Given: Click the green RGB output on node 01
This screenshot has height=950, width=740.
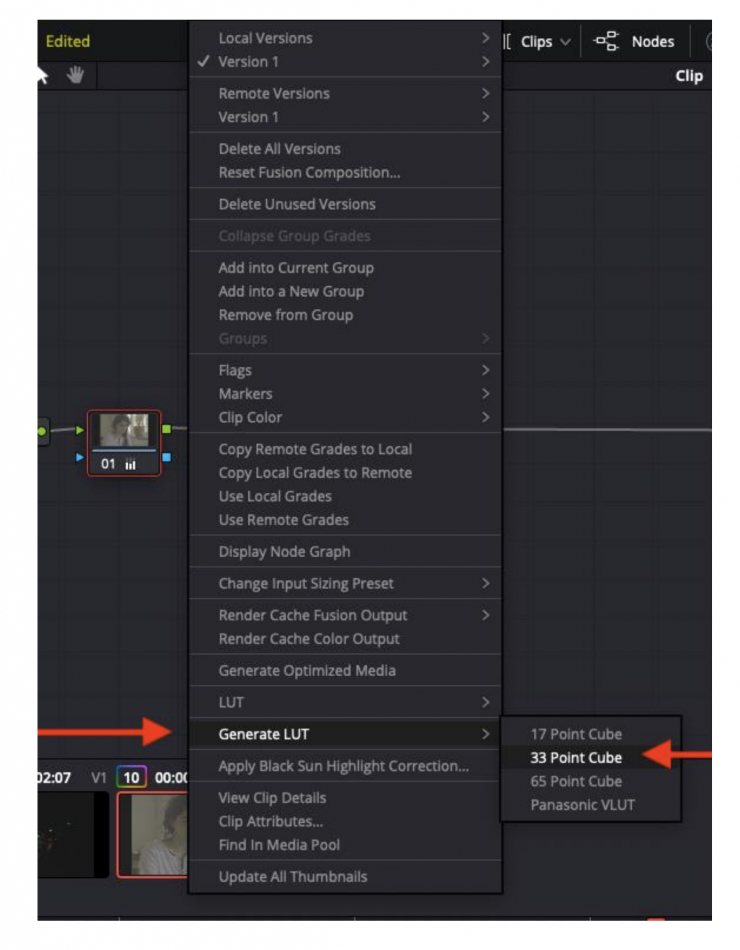Looking at the screenshot, I should pos(166,430).
